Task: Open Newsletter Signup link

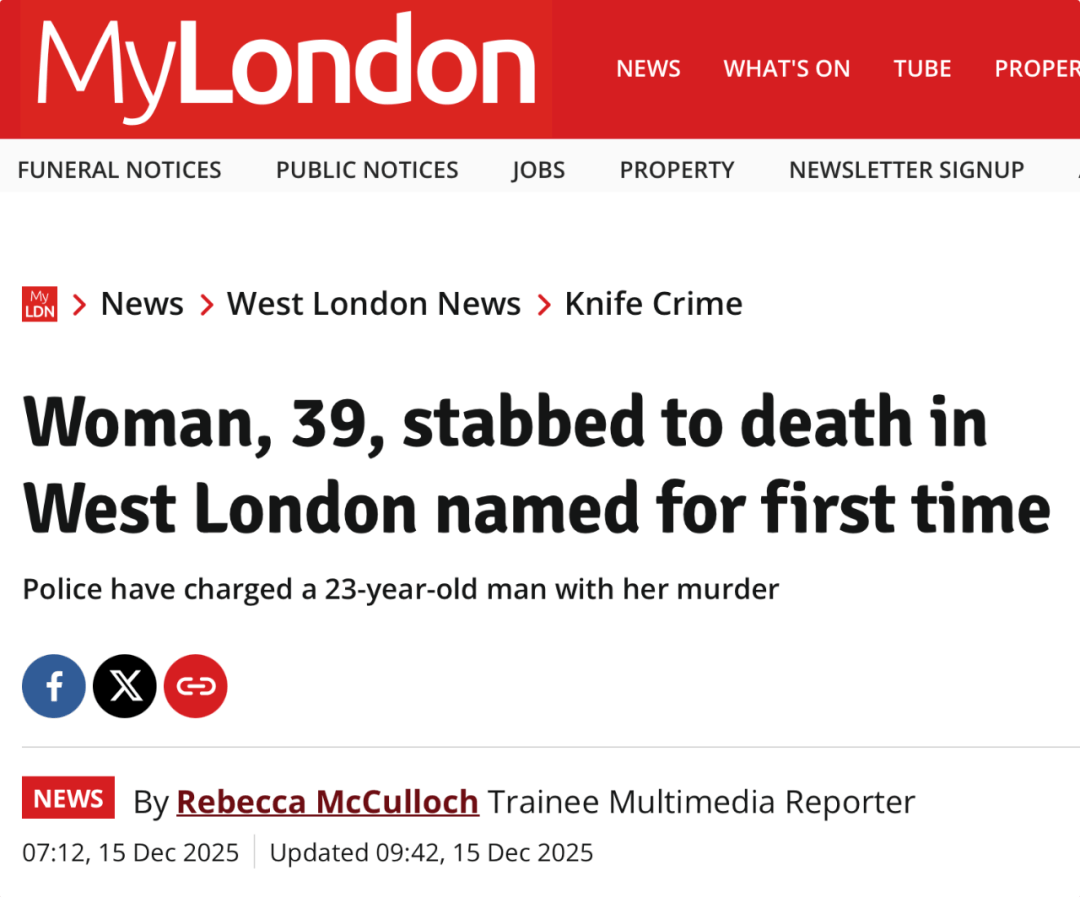Action: pos(906,170)
